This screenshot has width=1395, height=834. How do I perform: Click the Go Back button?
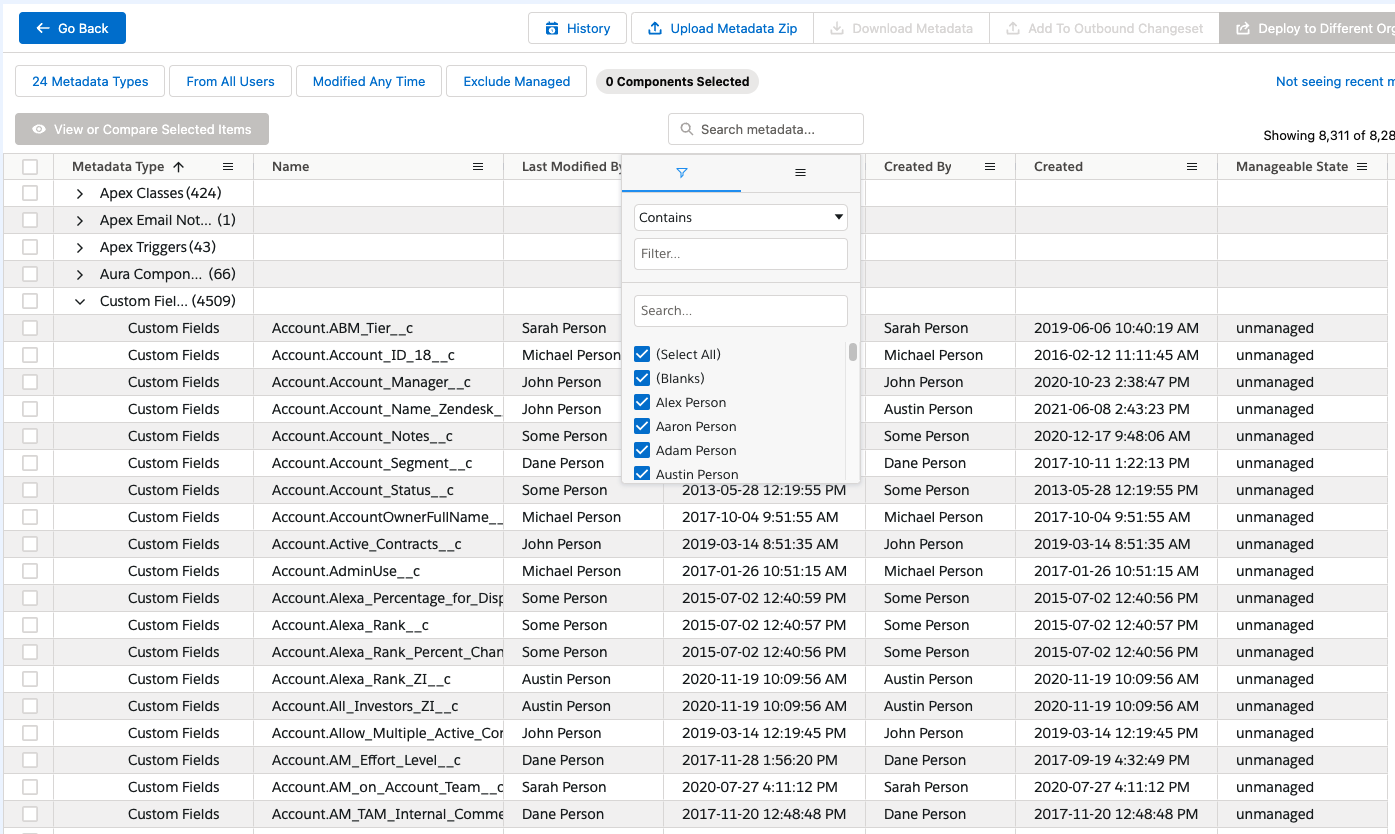[72, 28]
